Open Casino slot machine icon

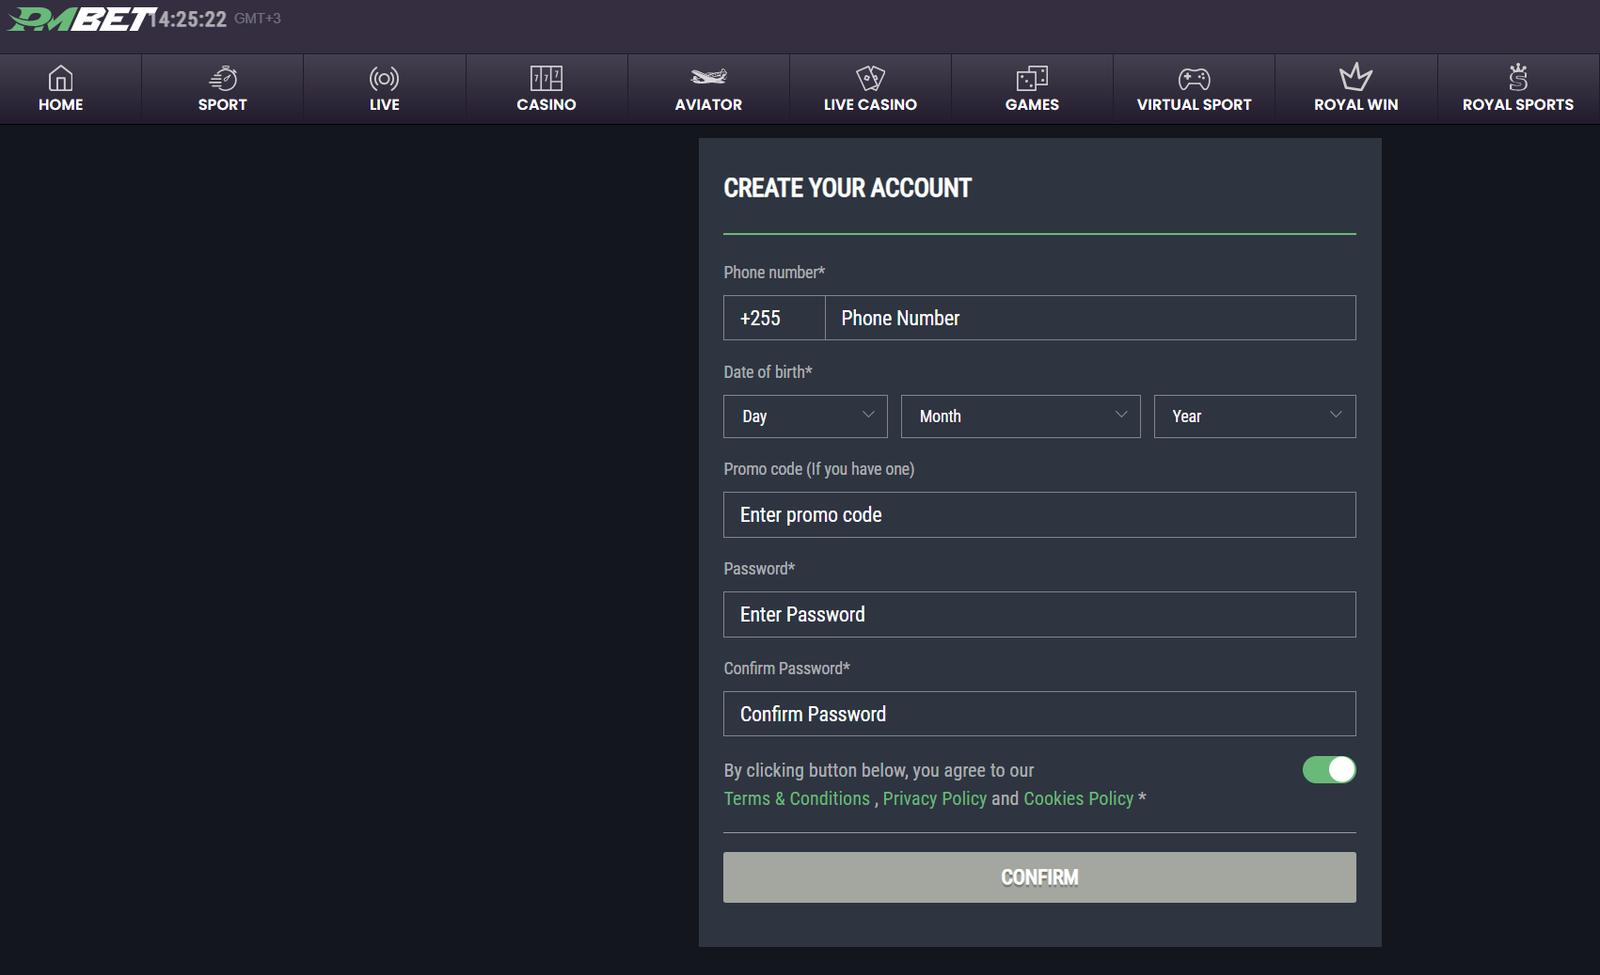(x=546, y=78)
